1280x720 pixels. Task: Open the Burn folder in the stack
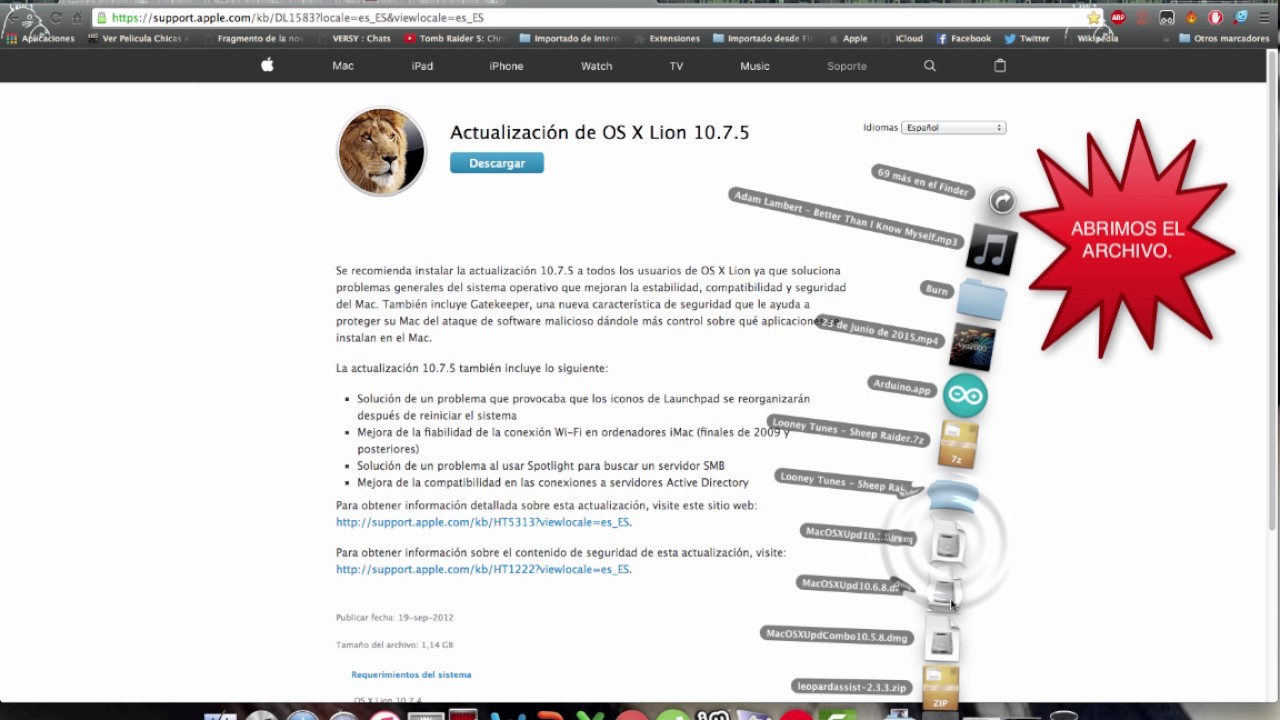pos(980,299)
